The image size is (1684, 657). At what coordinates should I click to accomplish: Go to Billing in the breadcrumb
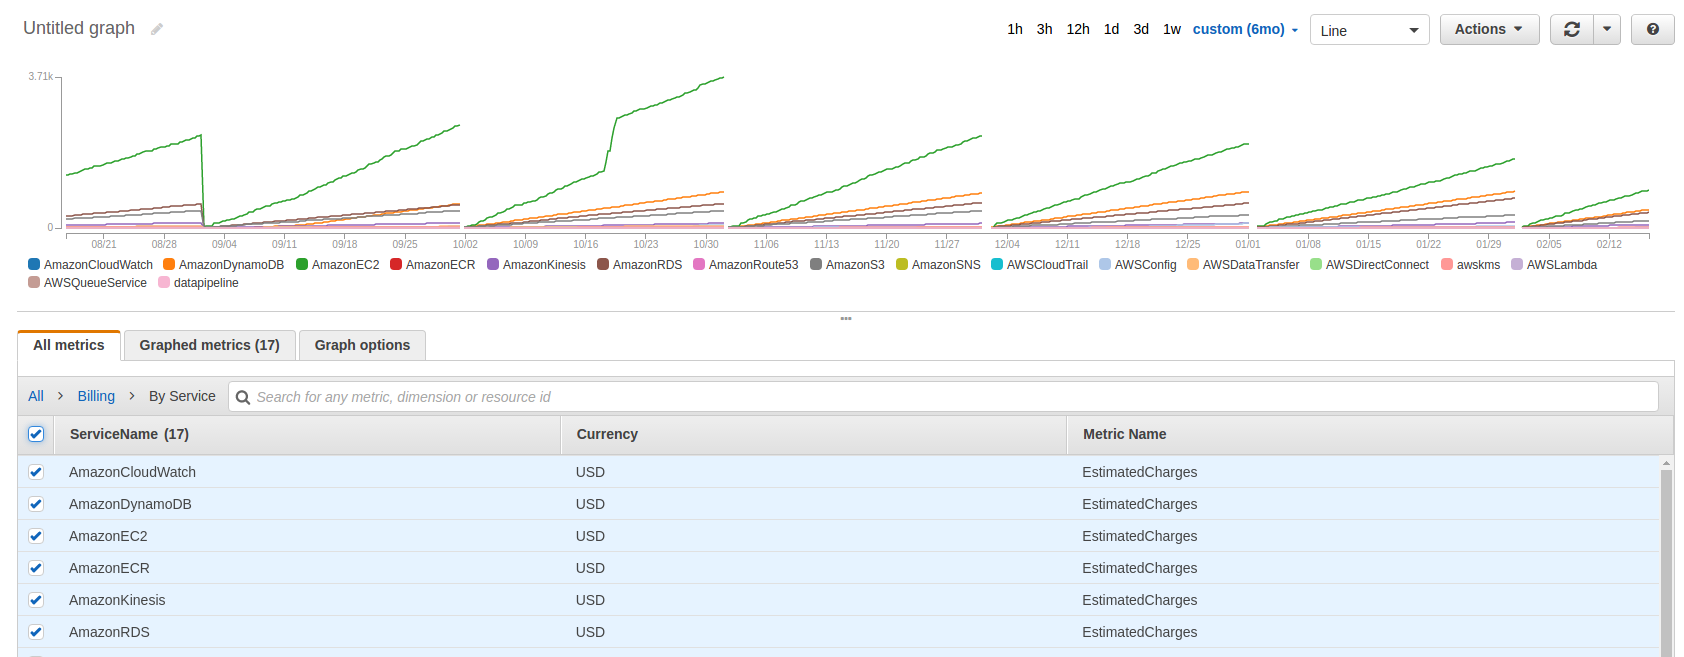click(96, 396)
